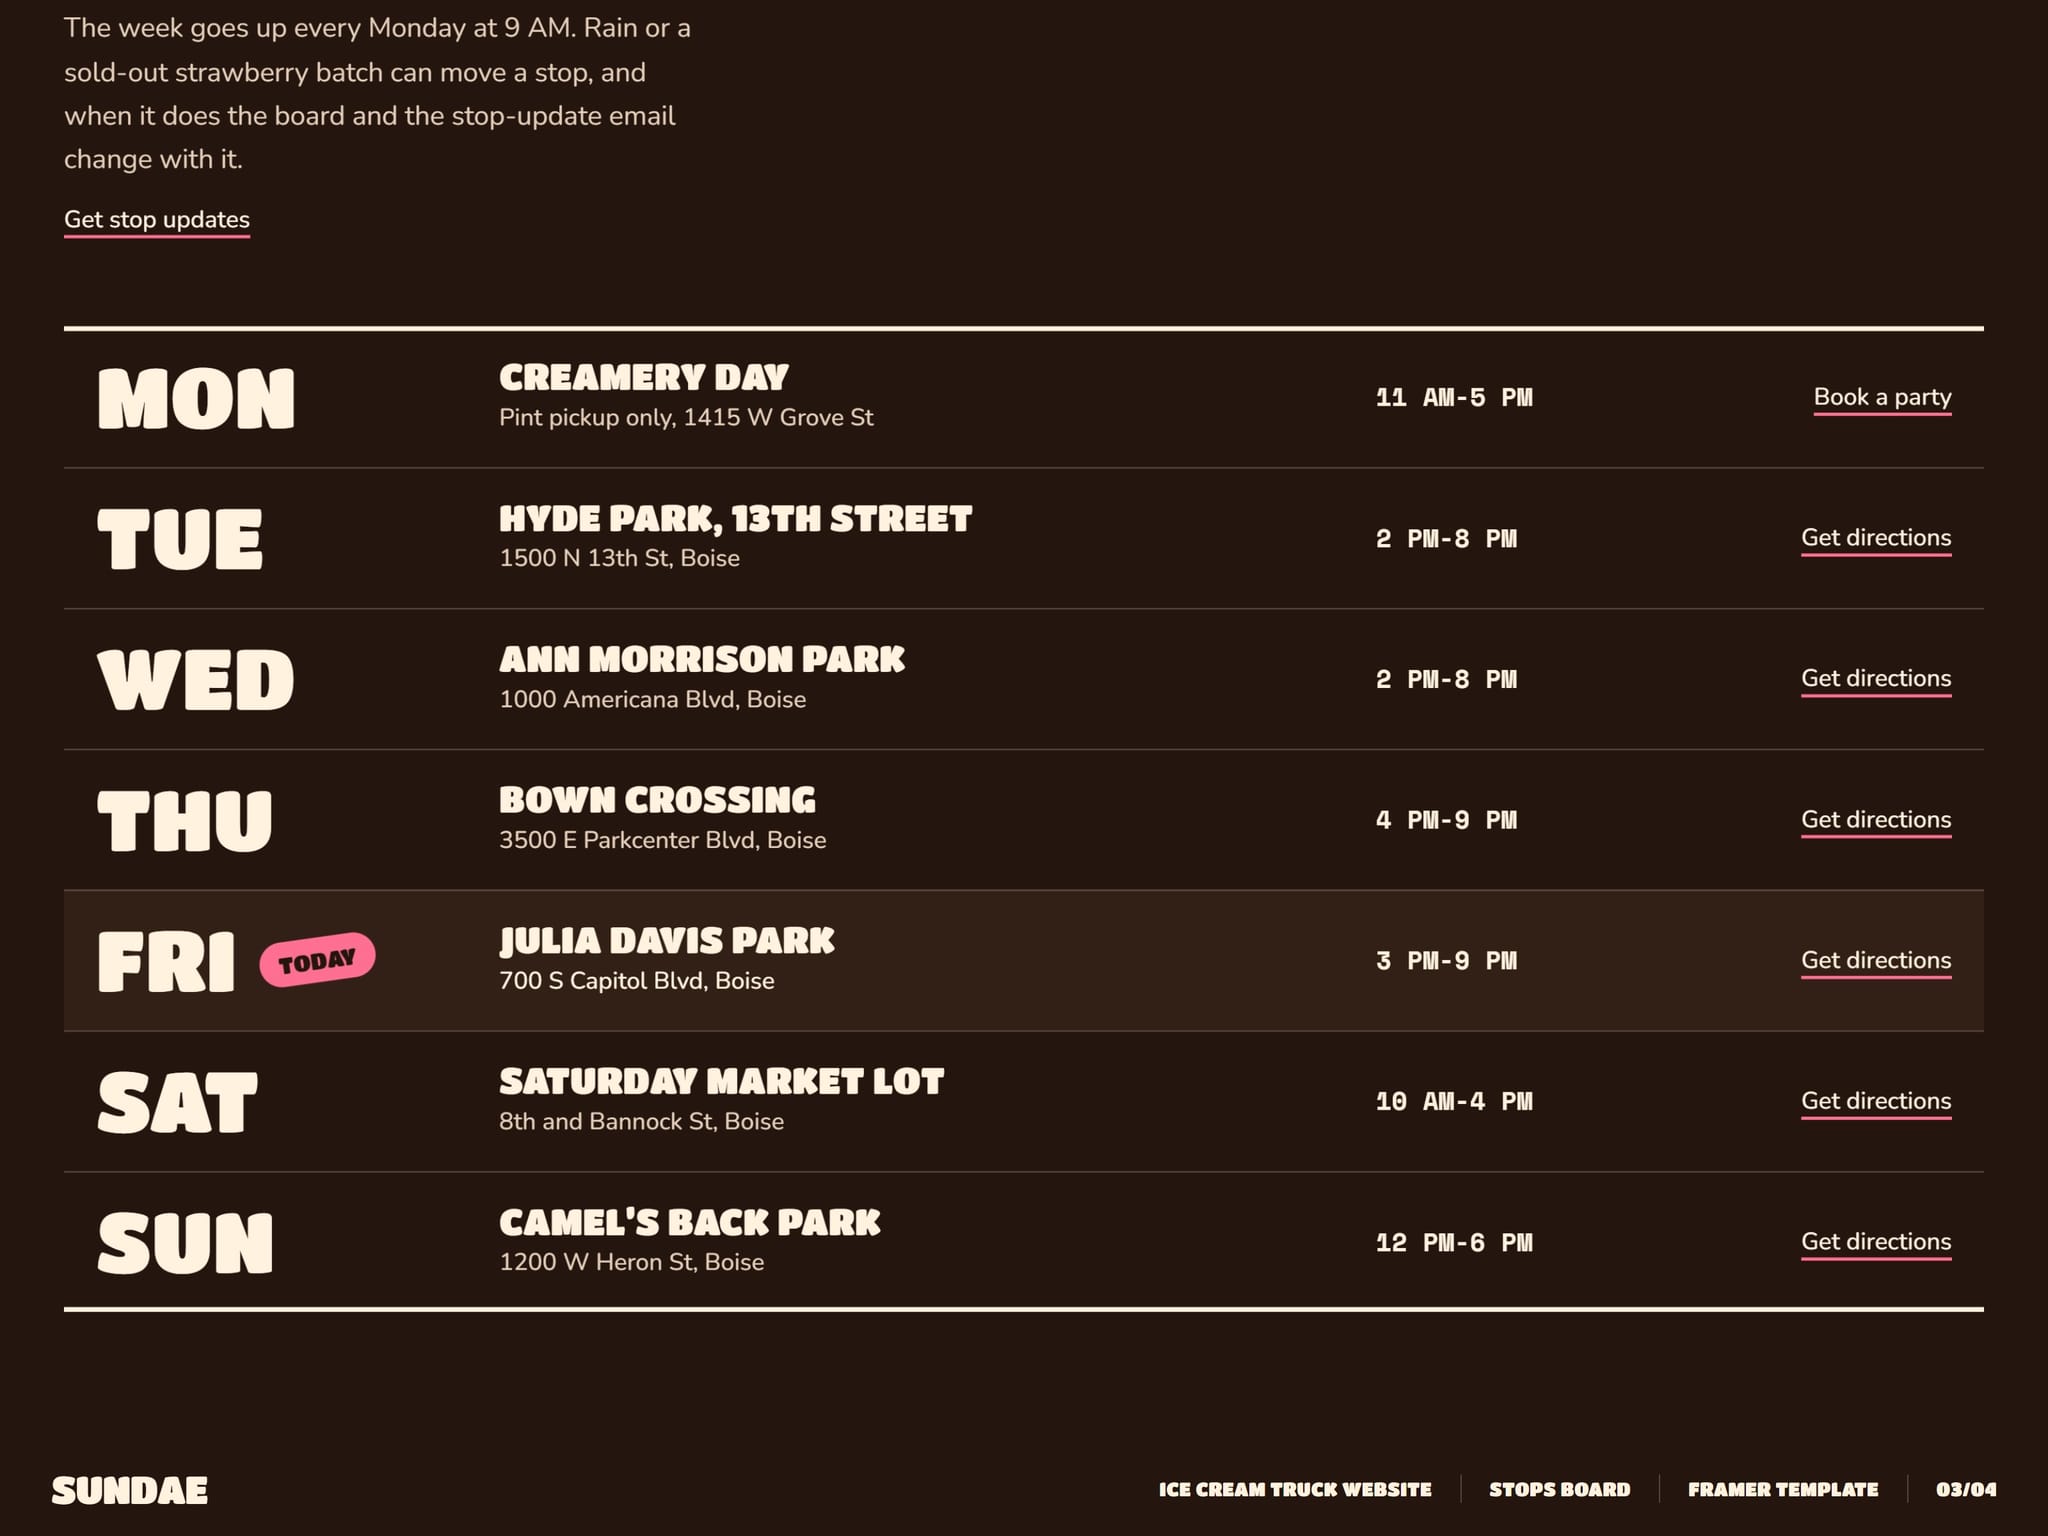The width and height of the screenshot is (2048, 1536).
Task: Click the Book a party link
Action: click(x=1882, y=397)
